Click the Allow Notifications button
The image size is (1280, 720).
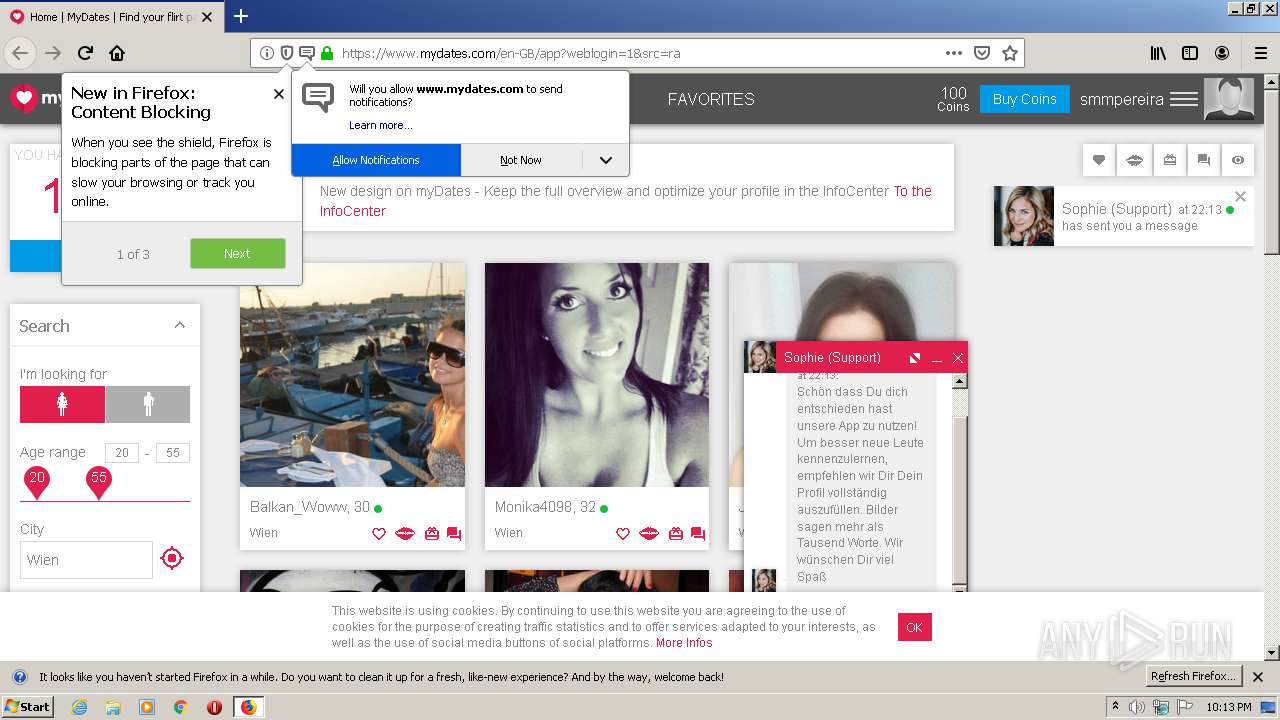click(376, 160)
